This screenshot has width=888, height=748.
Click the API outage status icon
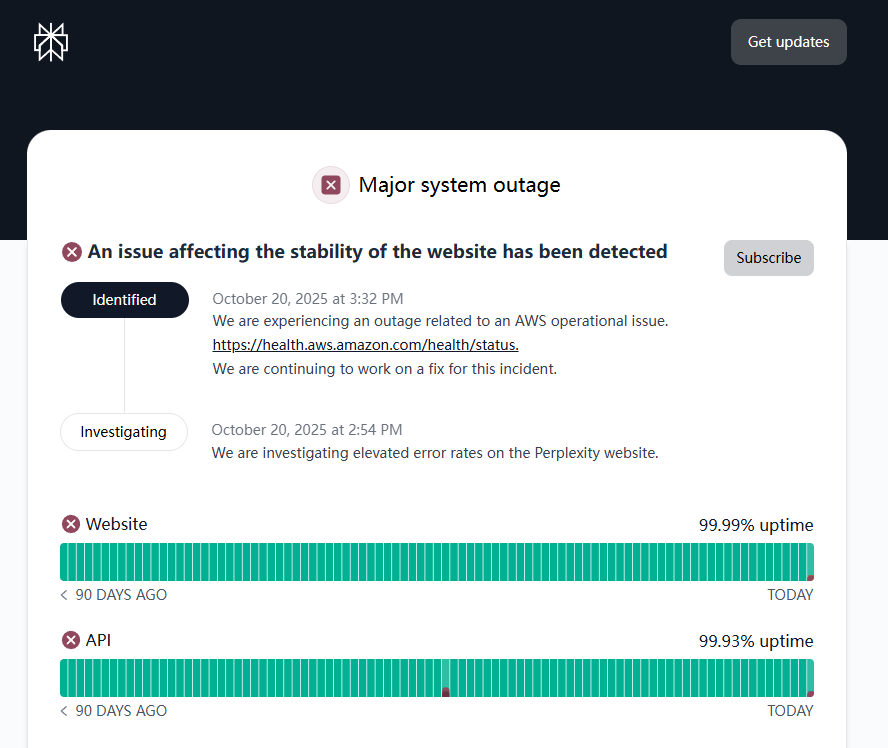(x=71, y=640)
